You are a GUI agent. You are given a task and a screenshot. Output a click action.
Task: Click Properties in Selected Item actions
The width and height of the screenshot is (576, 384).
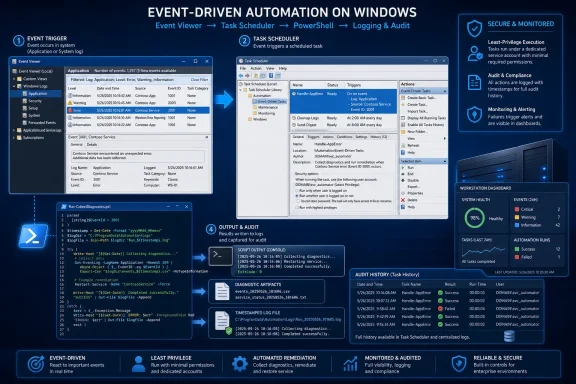[x=415, y=193]
